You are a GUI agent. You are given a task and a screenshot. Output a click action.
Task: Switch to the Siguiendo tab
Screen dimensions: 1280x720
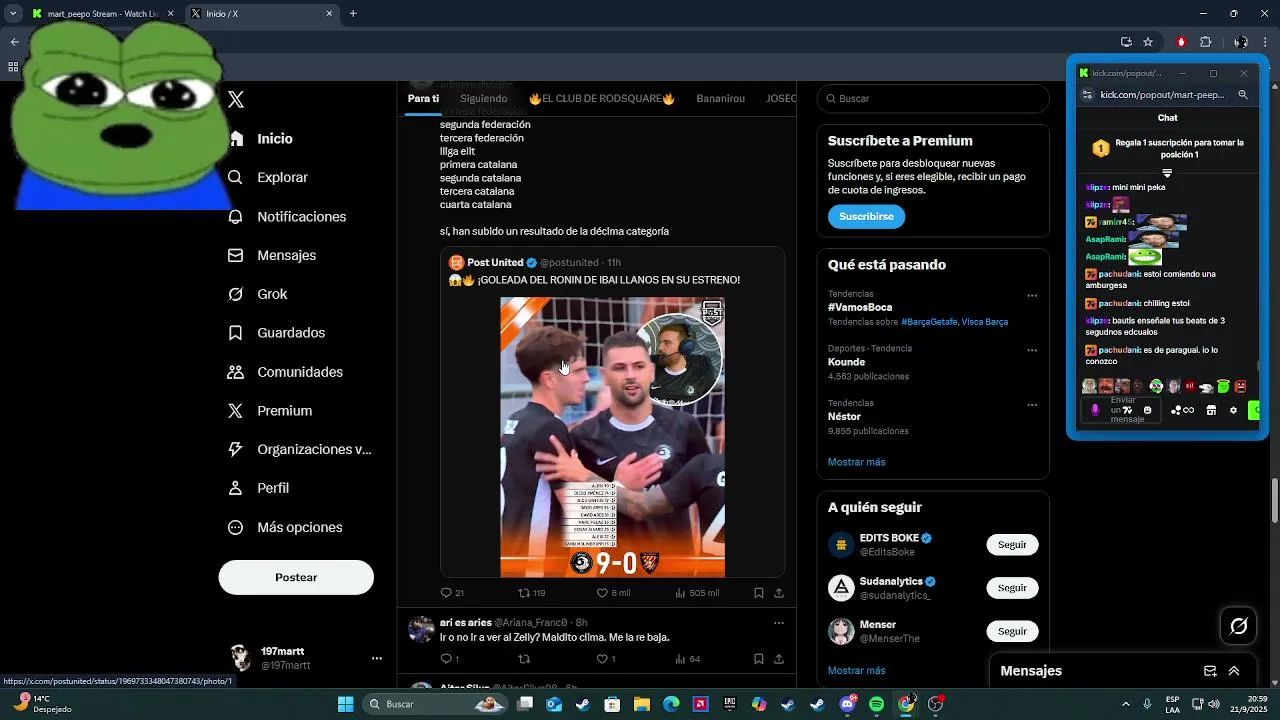[484, 98]
